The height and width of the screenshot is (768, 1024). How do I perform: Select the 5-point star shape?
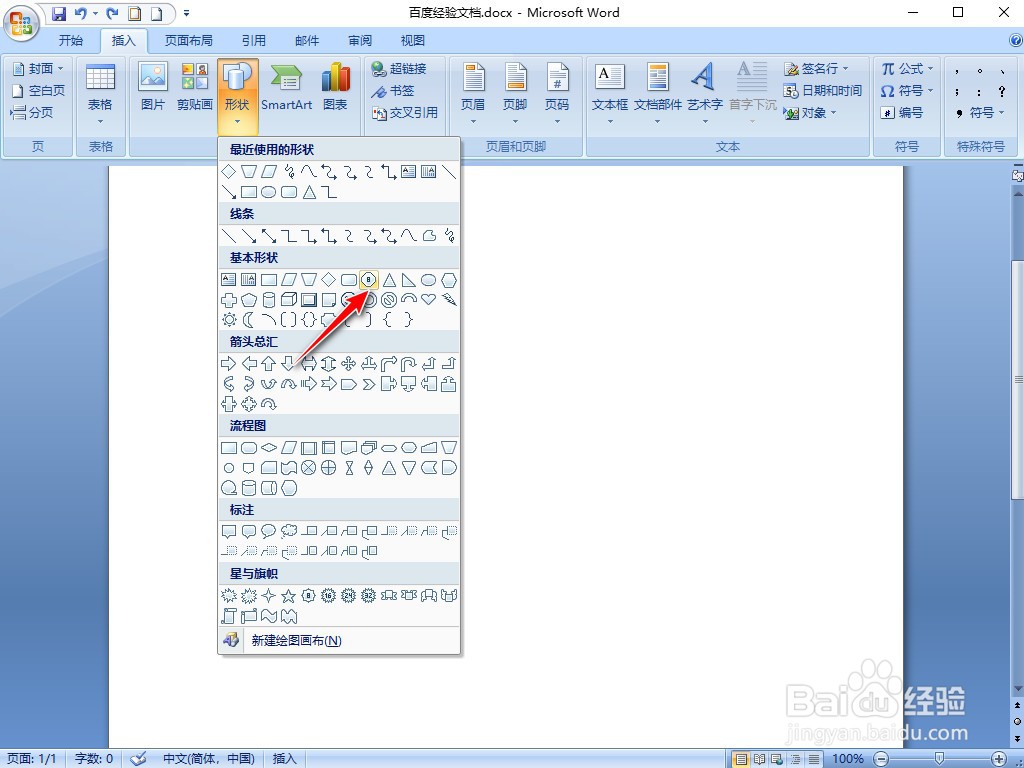click(289, 596)
